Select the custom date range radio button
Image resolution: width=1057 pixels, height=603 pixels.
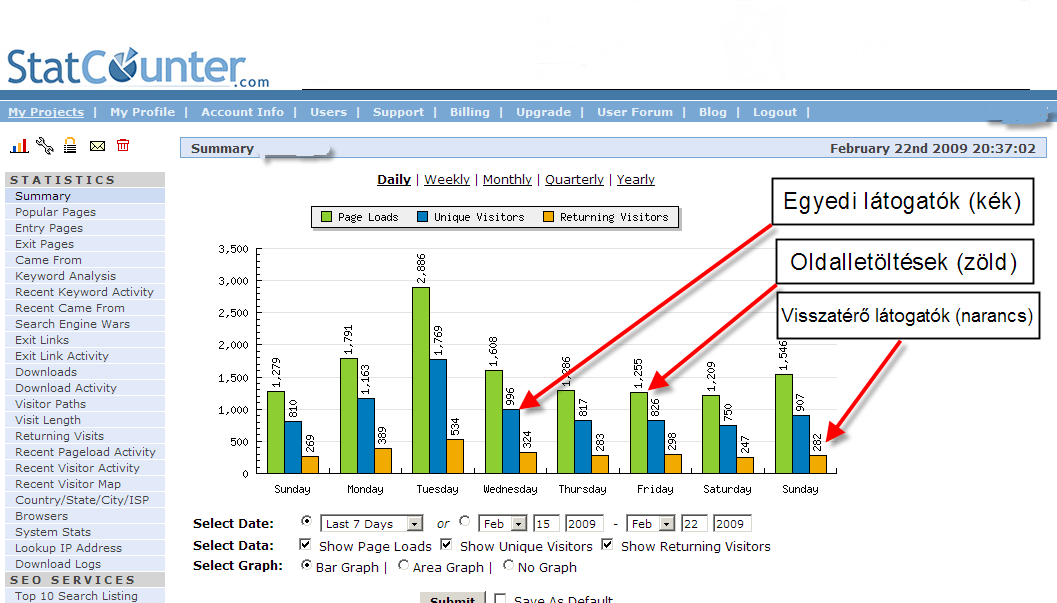click(464, 521)
